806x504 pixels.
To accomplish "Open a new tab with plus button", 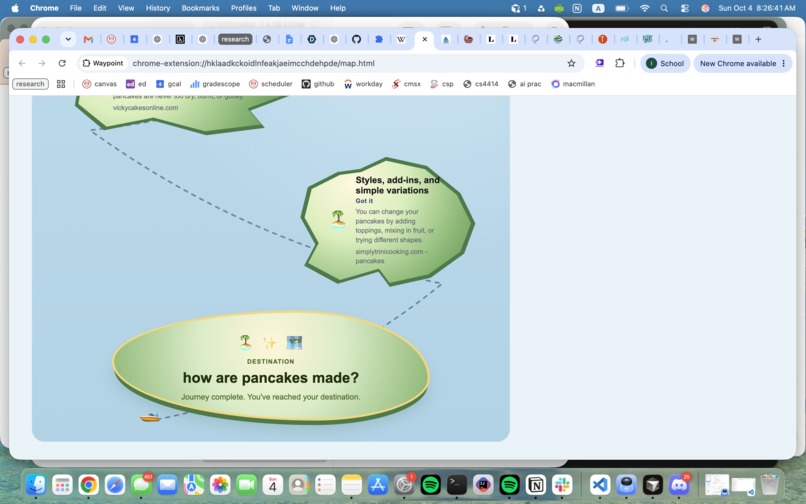I will [758, 39].
